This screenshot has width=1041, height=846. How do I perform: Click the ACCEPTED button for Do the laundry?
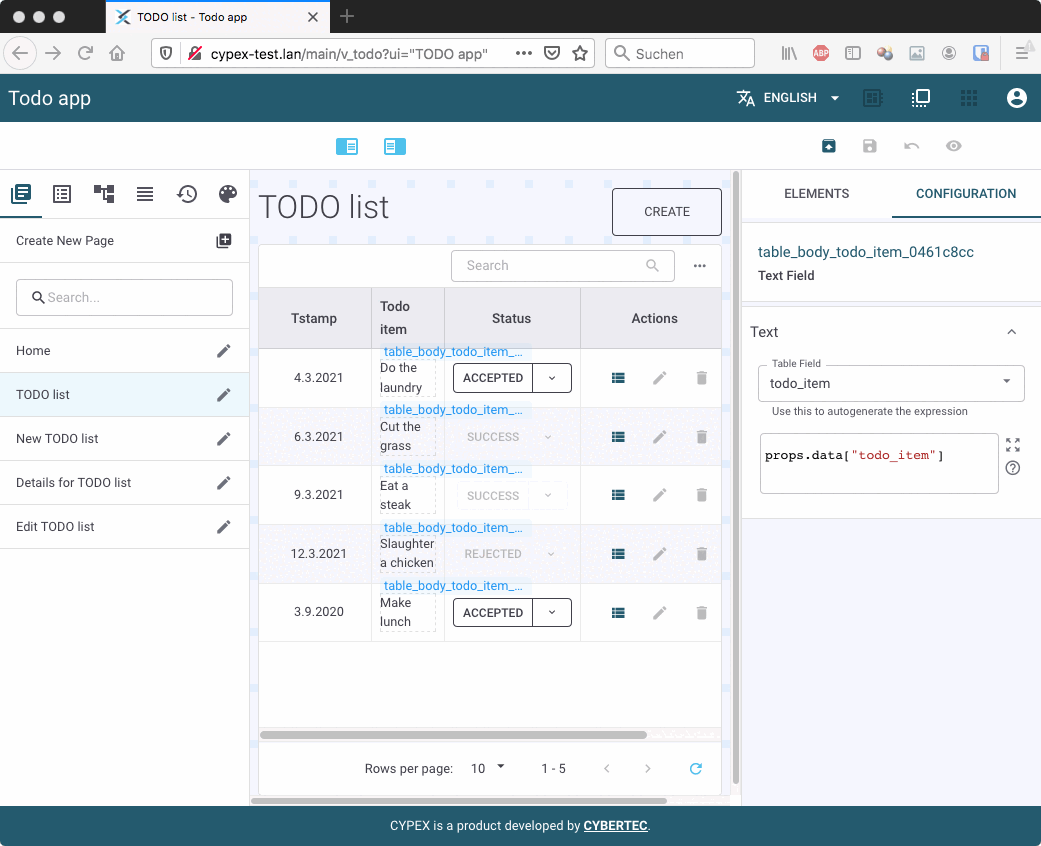tap(493, 378)
